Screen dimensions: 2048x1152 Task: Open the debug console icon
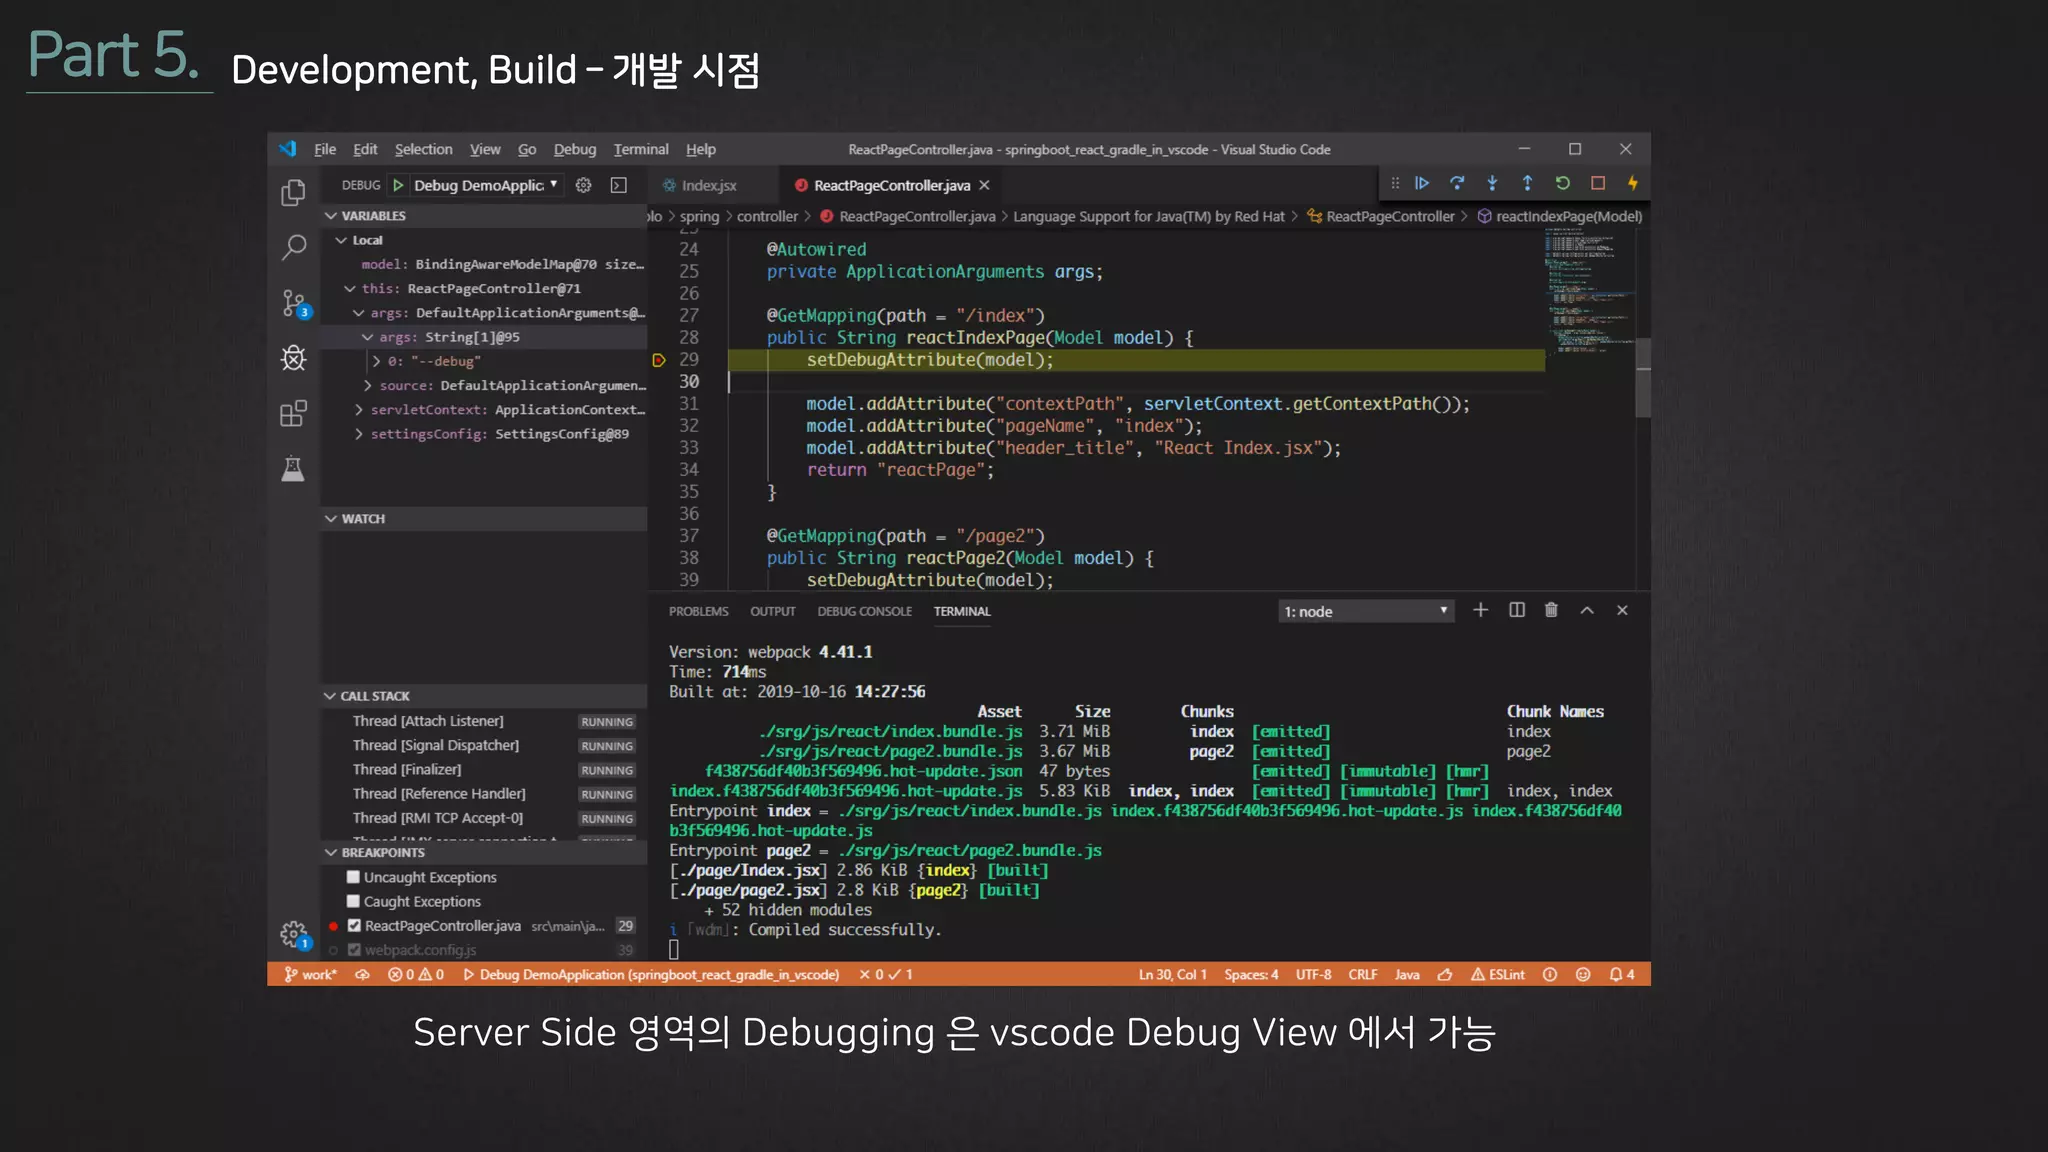point(619,185)
